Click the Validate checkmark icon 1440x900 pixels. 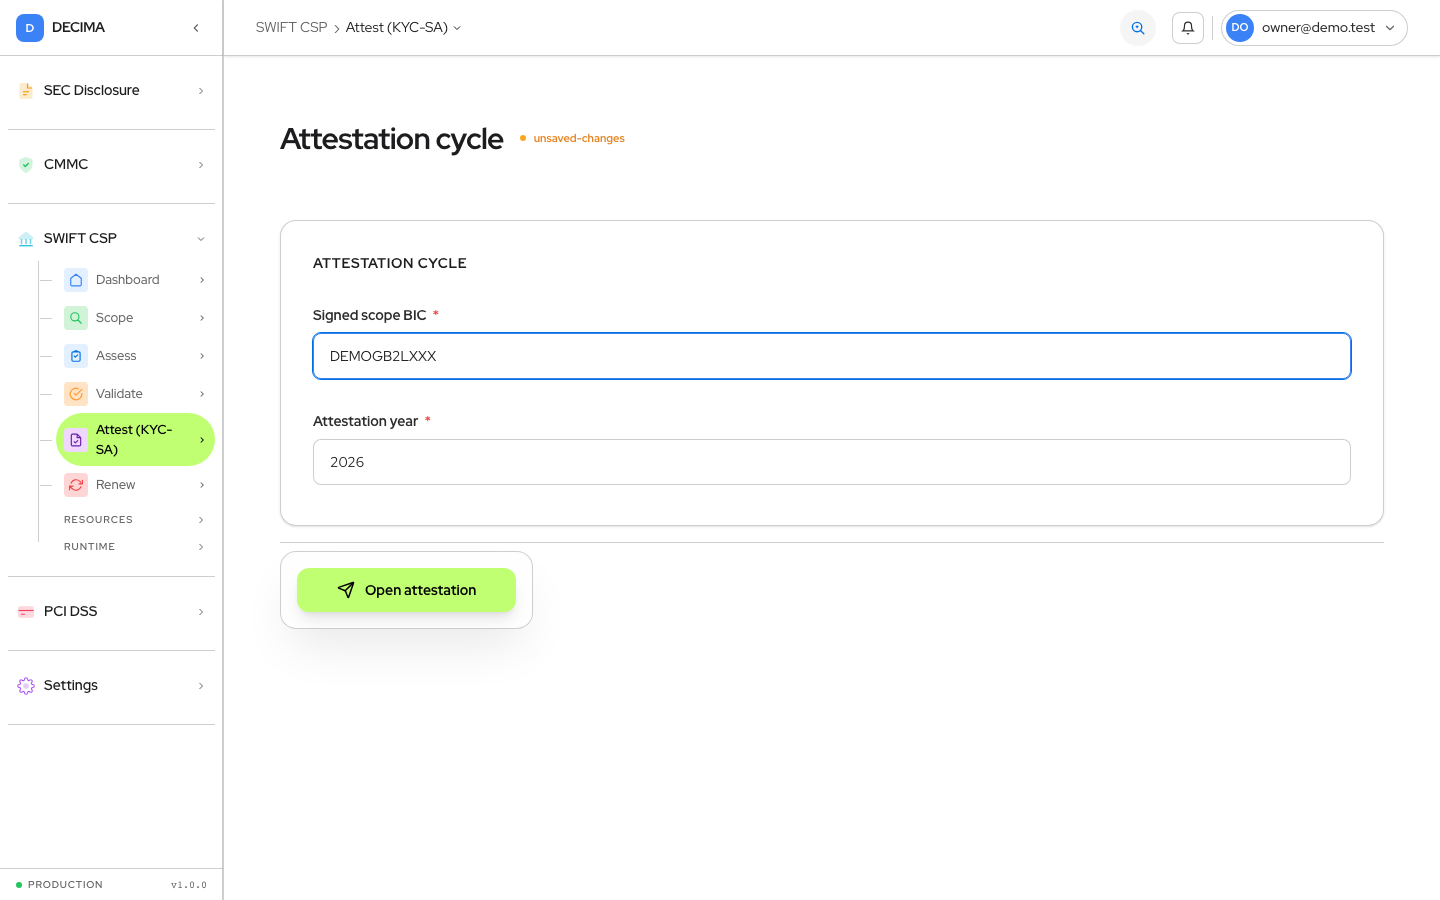[x=76, y=394]
